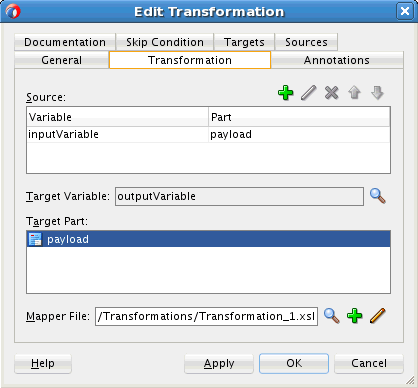Select the General tab
The width and height of the screenshot is (418, 388).
(x=62, y=60)
